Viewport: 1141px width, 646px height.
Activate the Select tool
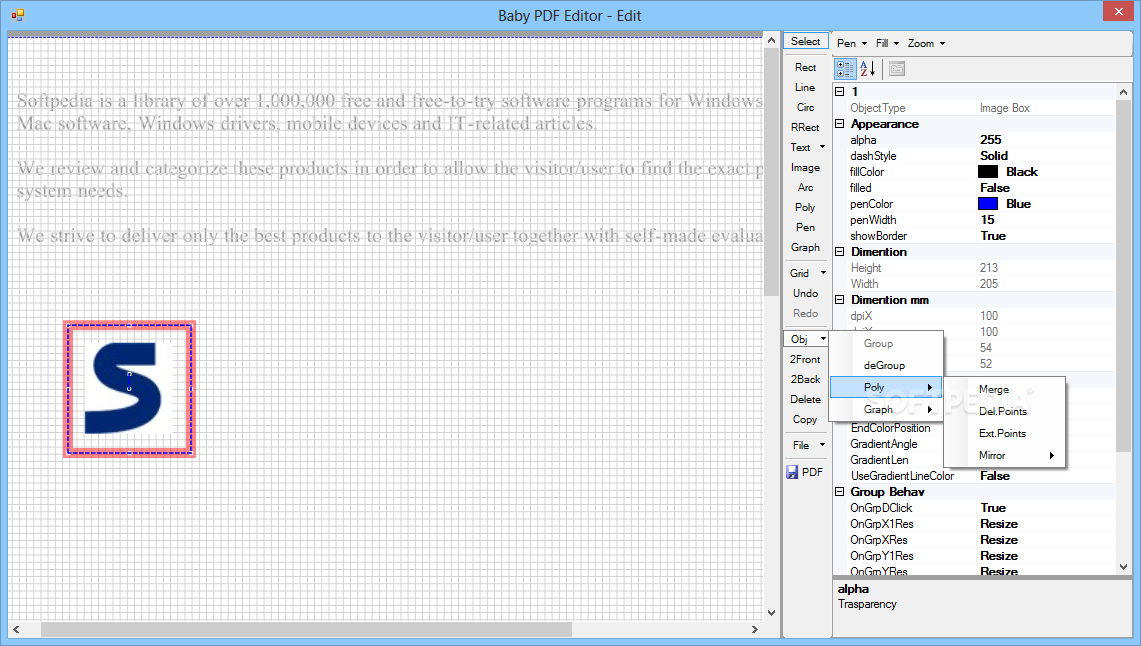pyautogui.click(x=806, y=41)
